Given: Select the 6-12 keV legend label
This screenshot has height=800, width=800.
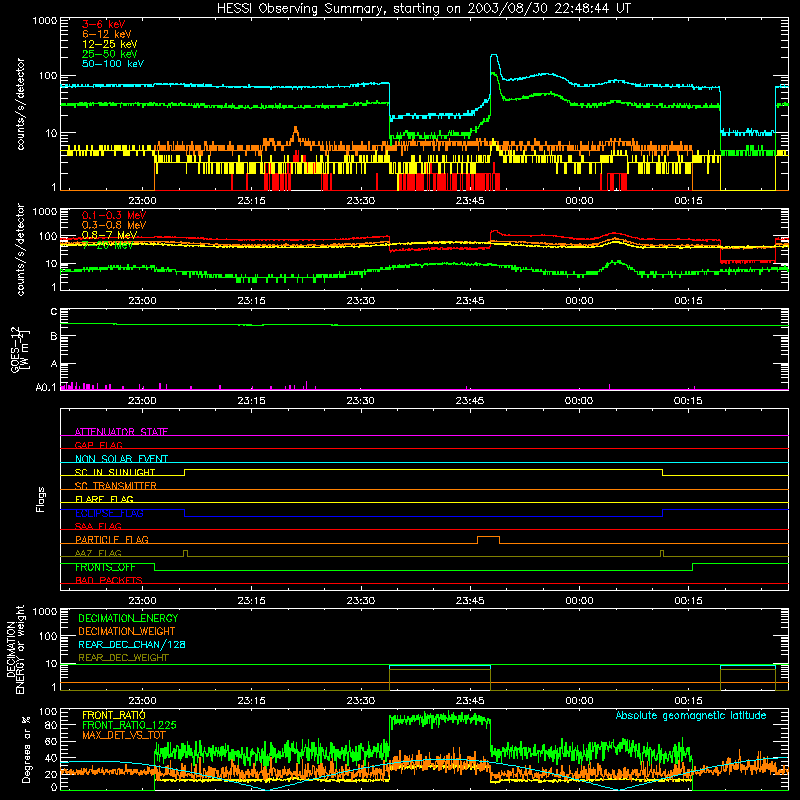Looking at the screenshot, I should [x=107, y=34].
